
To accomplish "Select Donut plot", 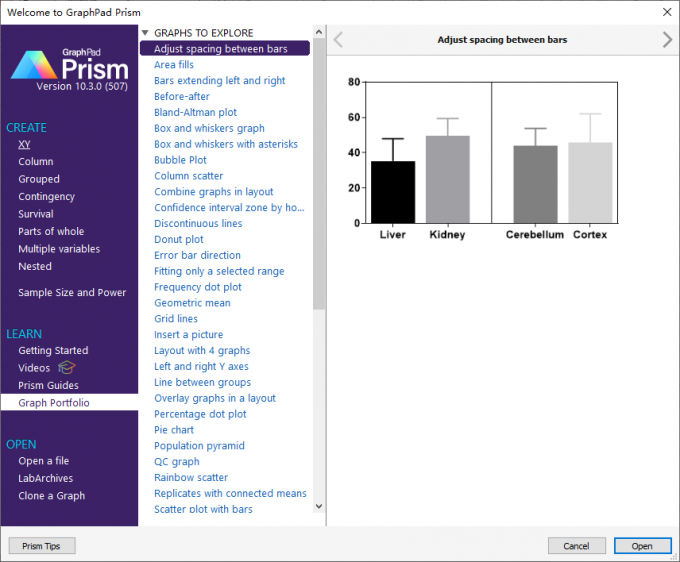I will [179, 239].
